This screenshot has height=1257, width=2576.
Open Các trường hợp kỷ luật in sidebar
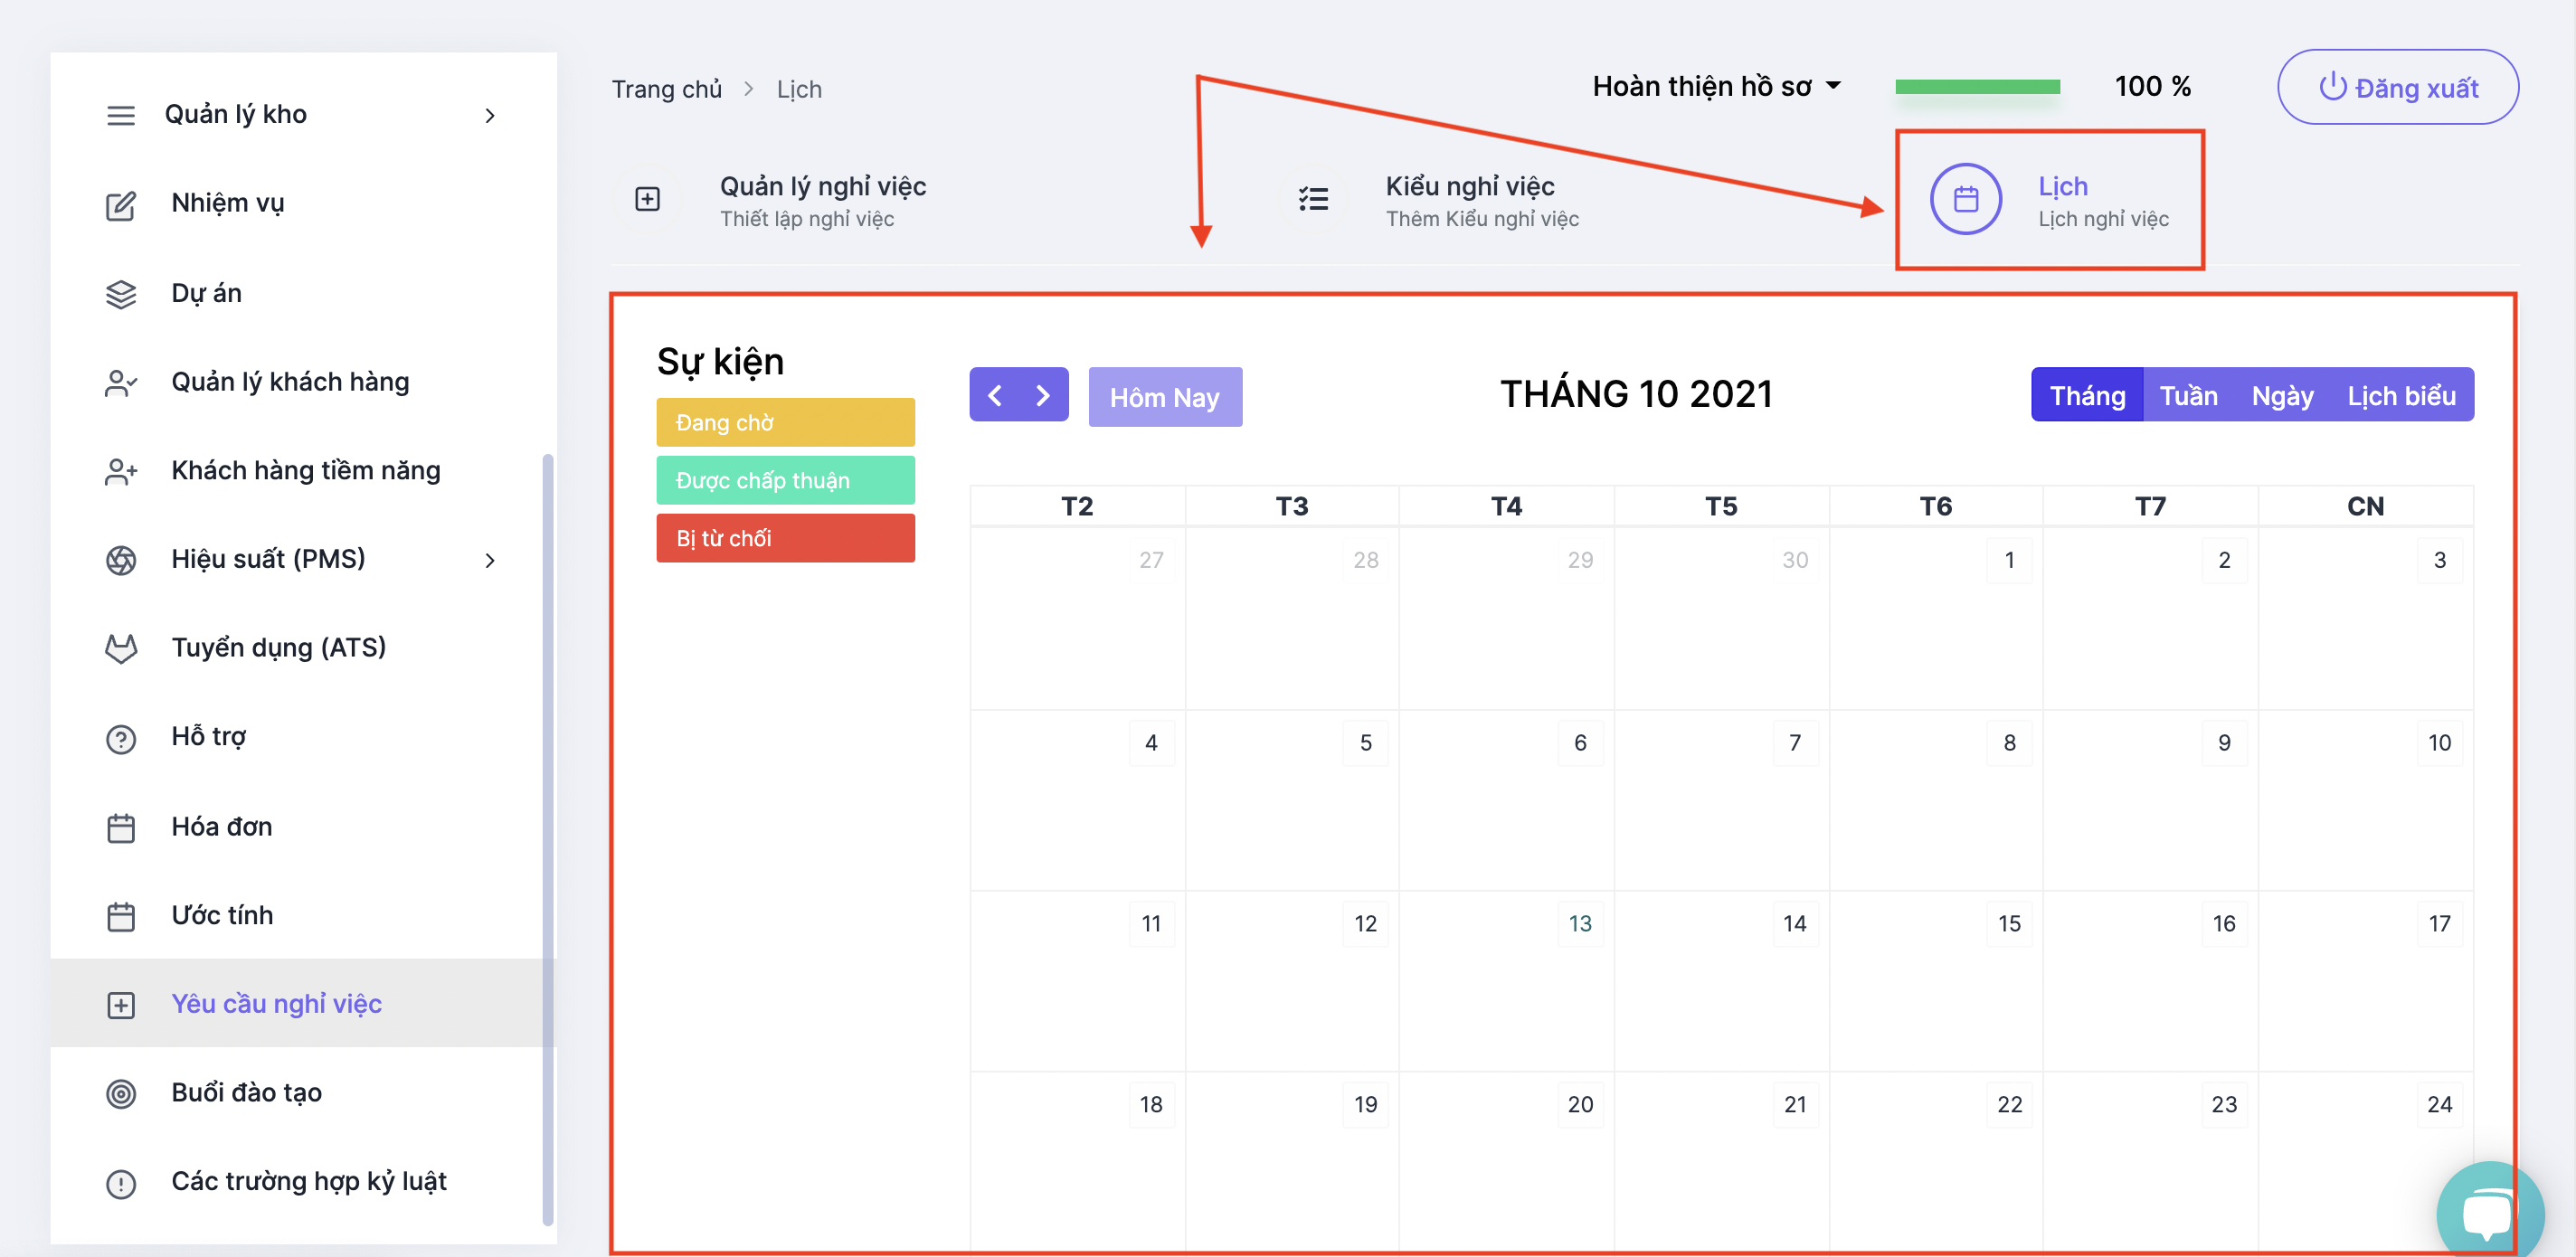point(304,1181)
